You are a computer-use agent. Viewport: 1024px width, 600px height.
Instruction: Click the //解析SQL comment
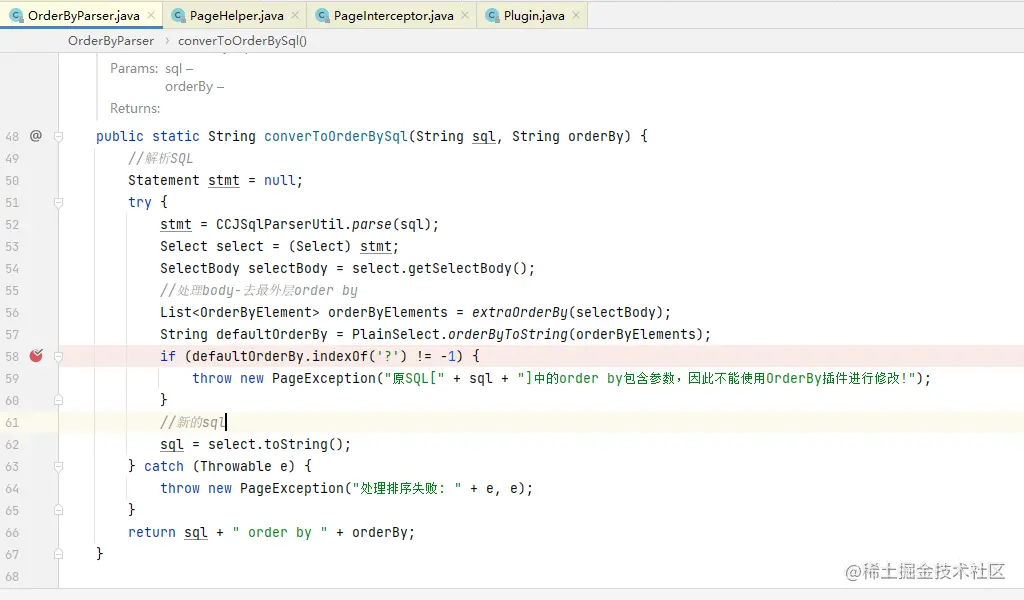coord(161,159)
